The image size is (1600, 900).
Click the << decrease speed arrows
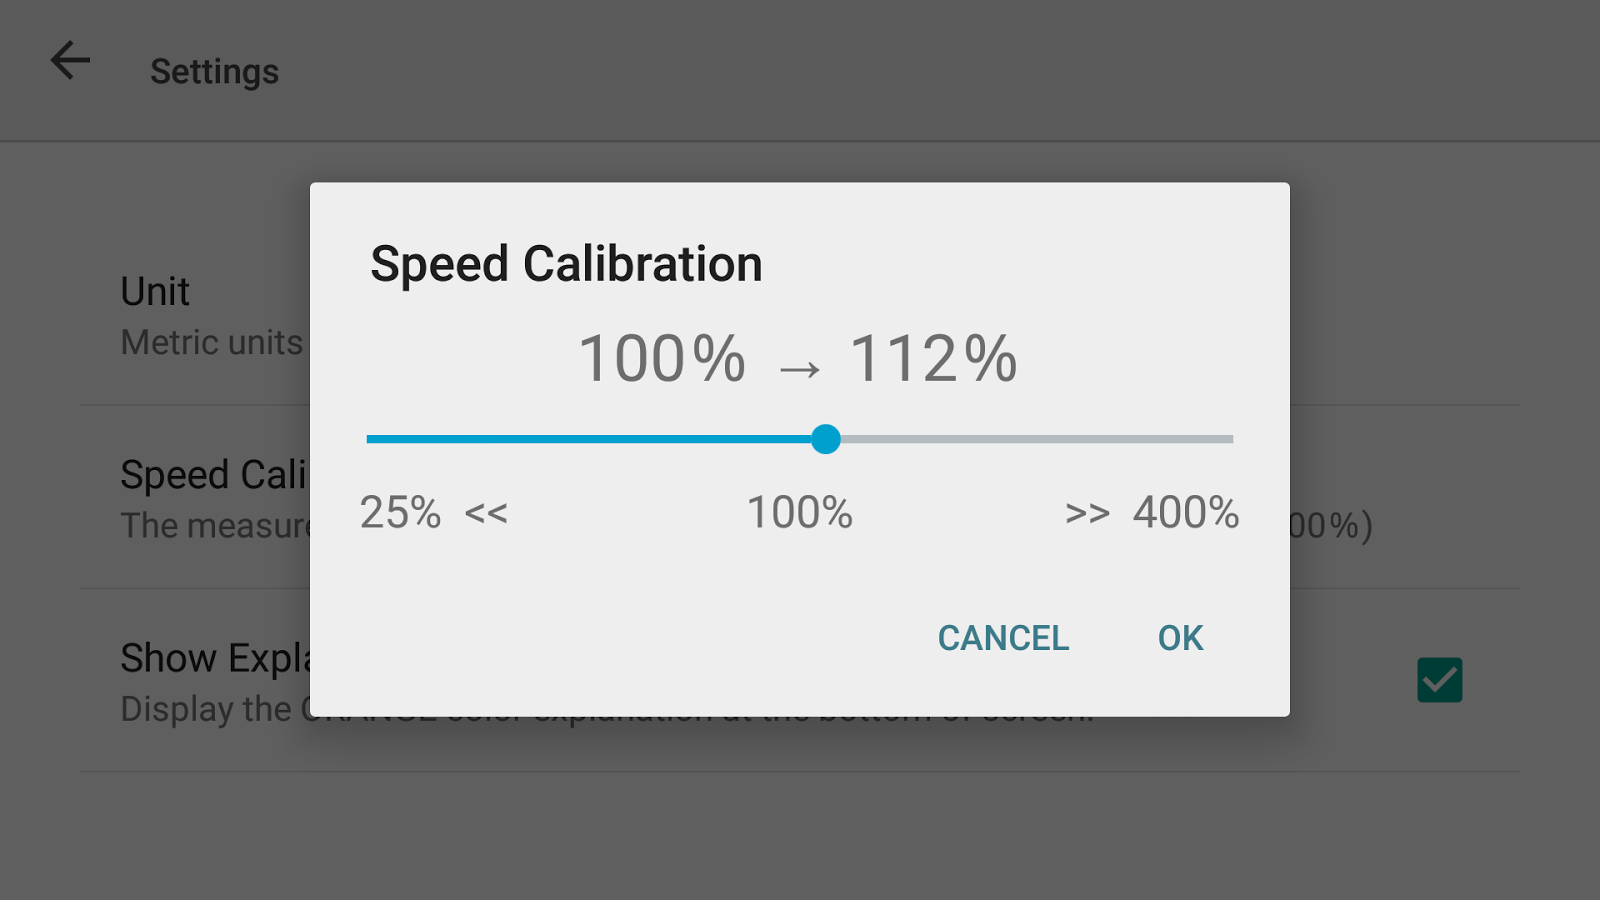pyautogui.click(x=486, y=514)
